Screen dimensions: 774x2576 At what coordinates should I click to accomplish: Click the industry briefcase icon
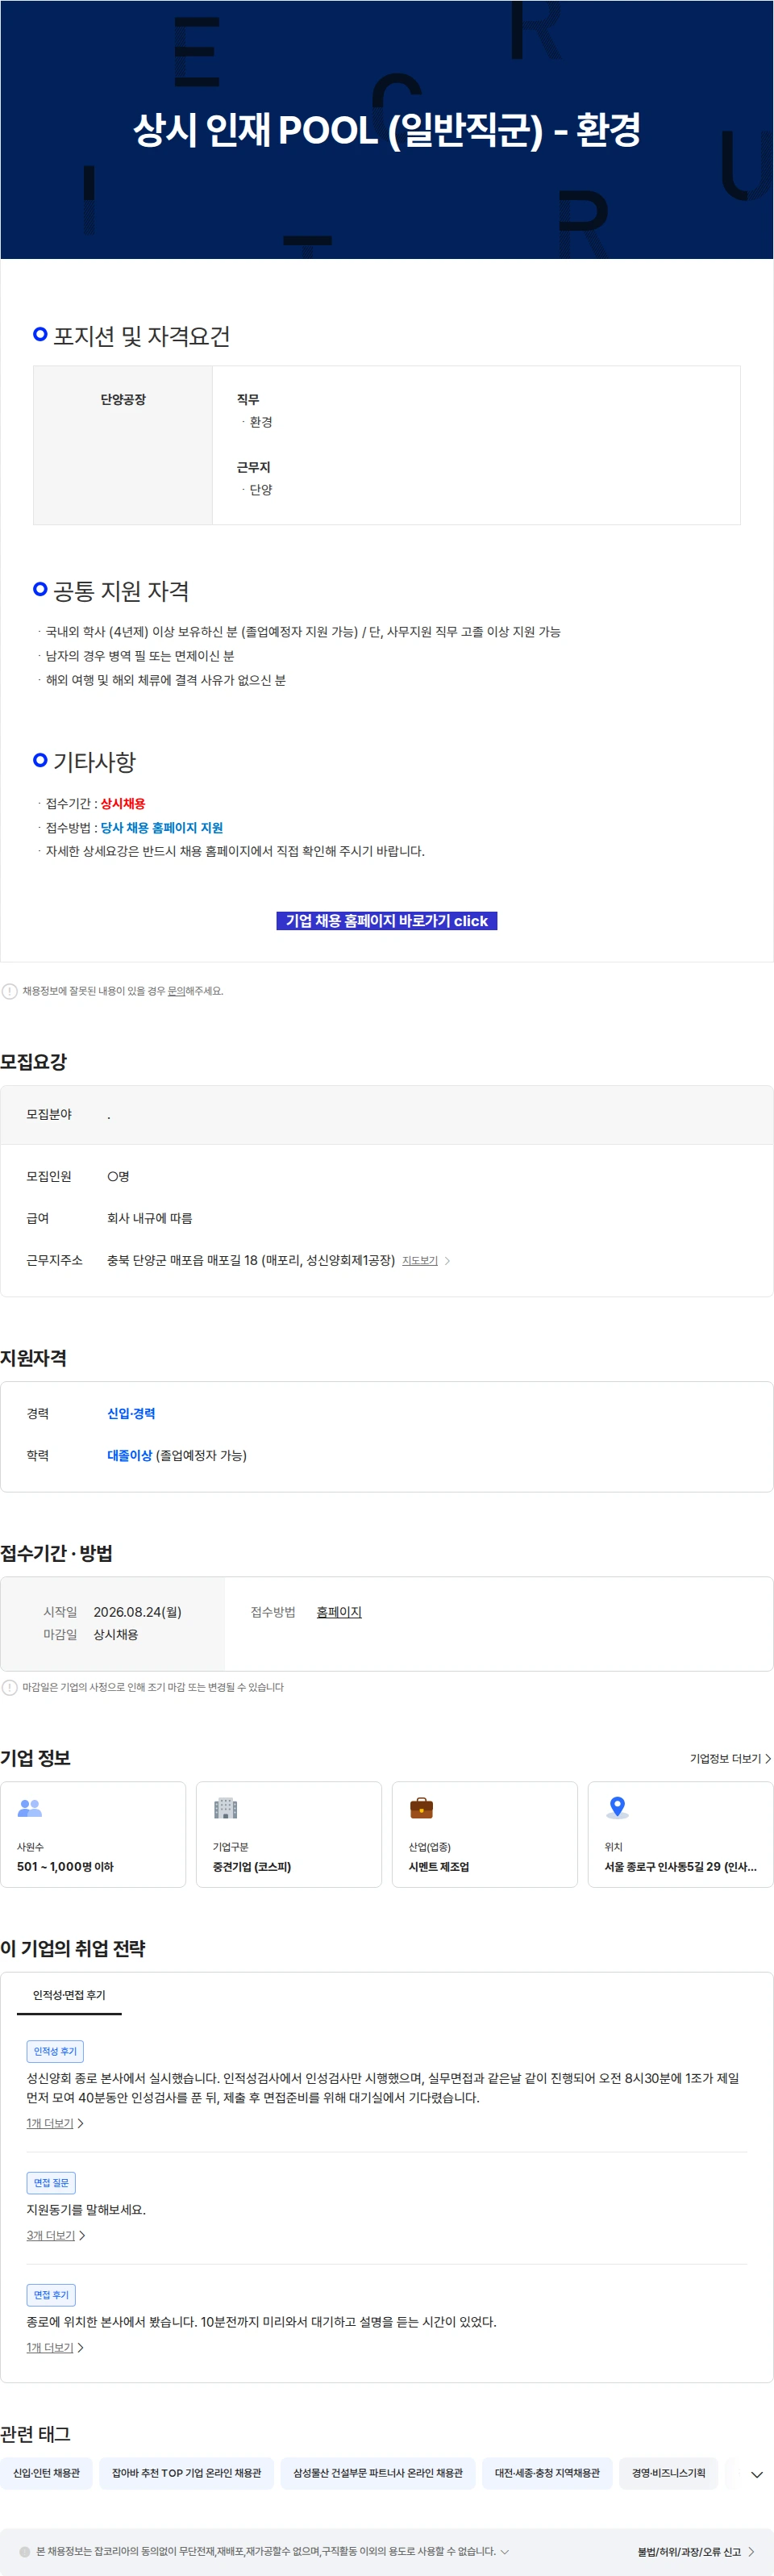421,1807
